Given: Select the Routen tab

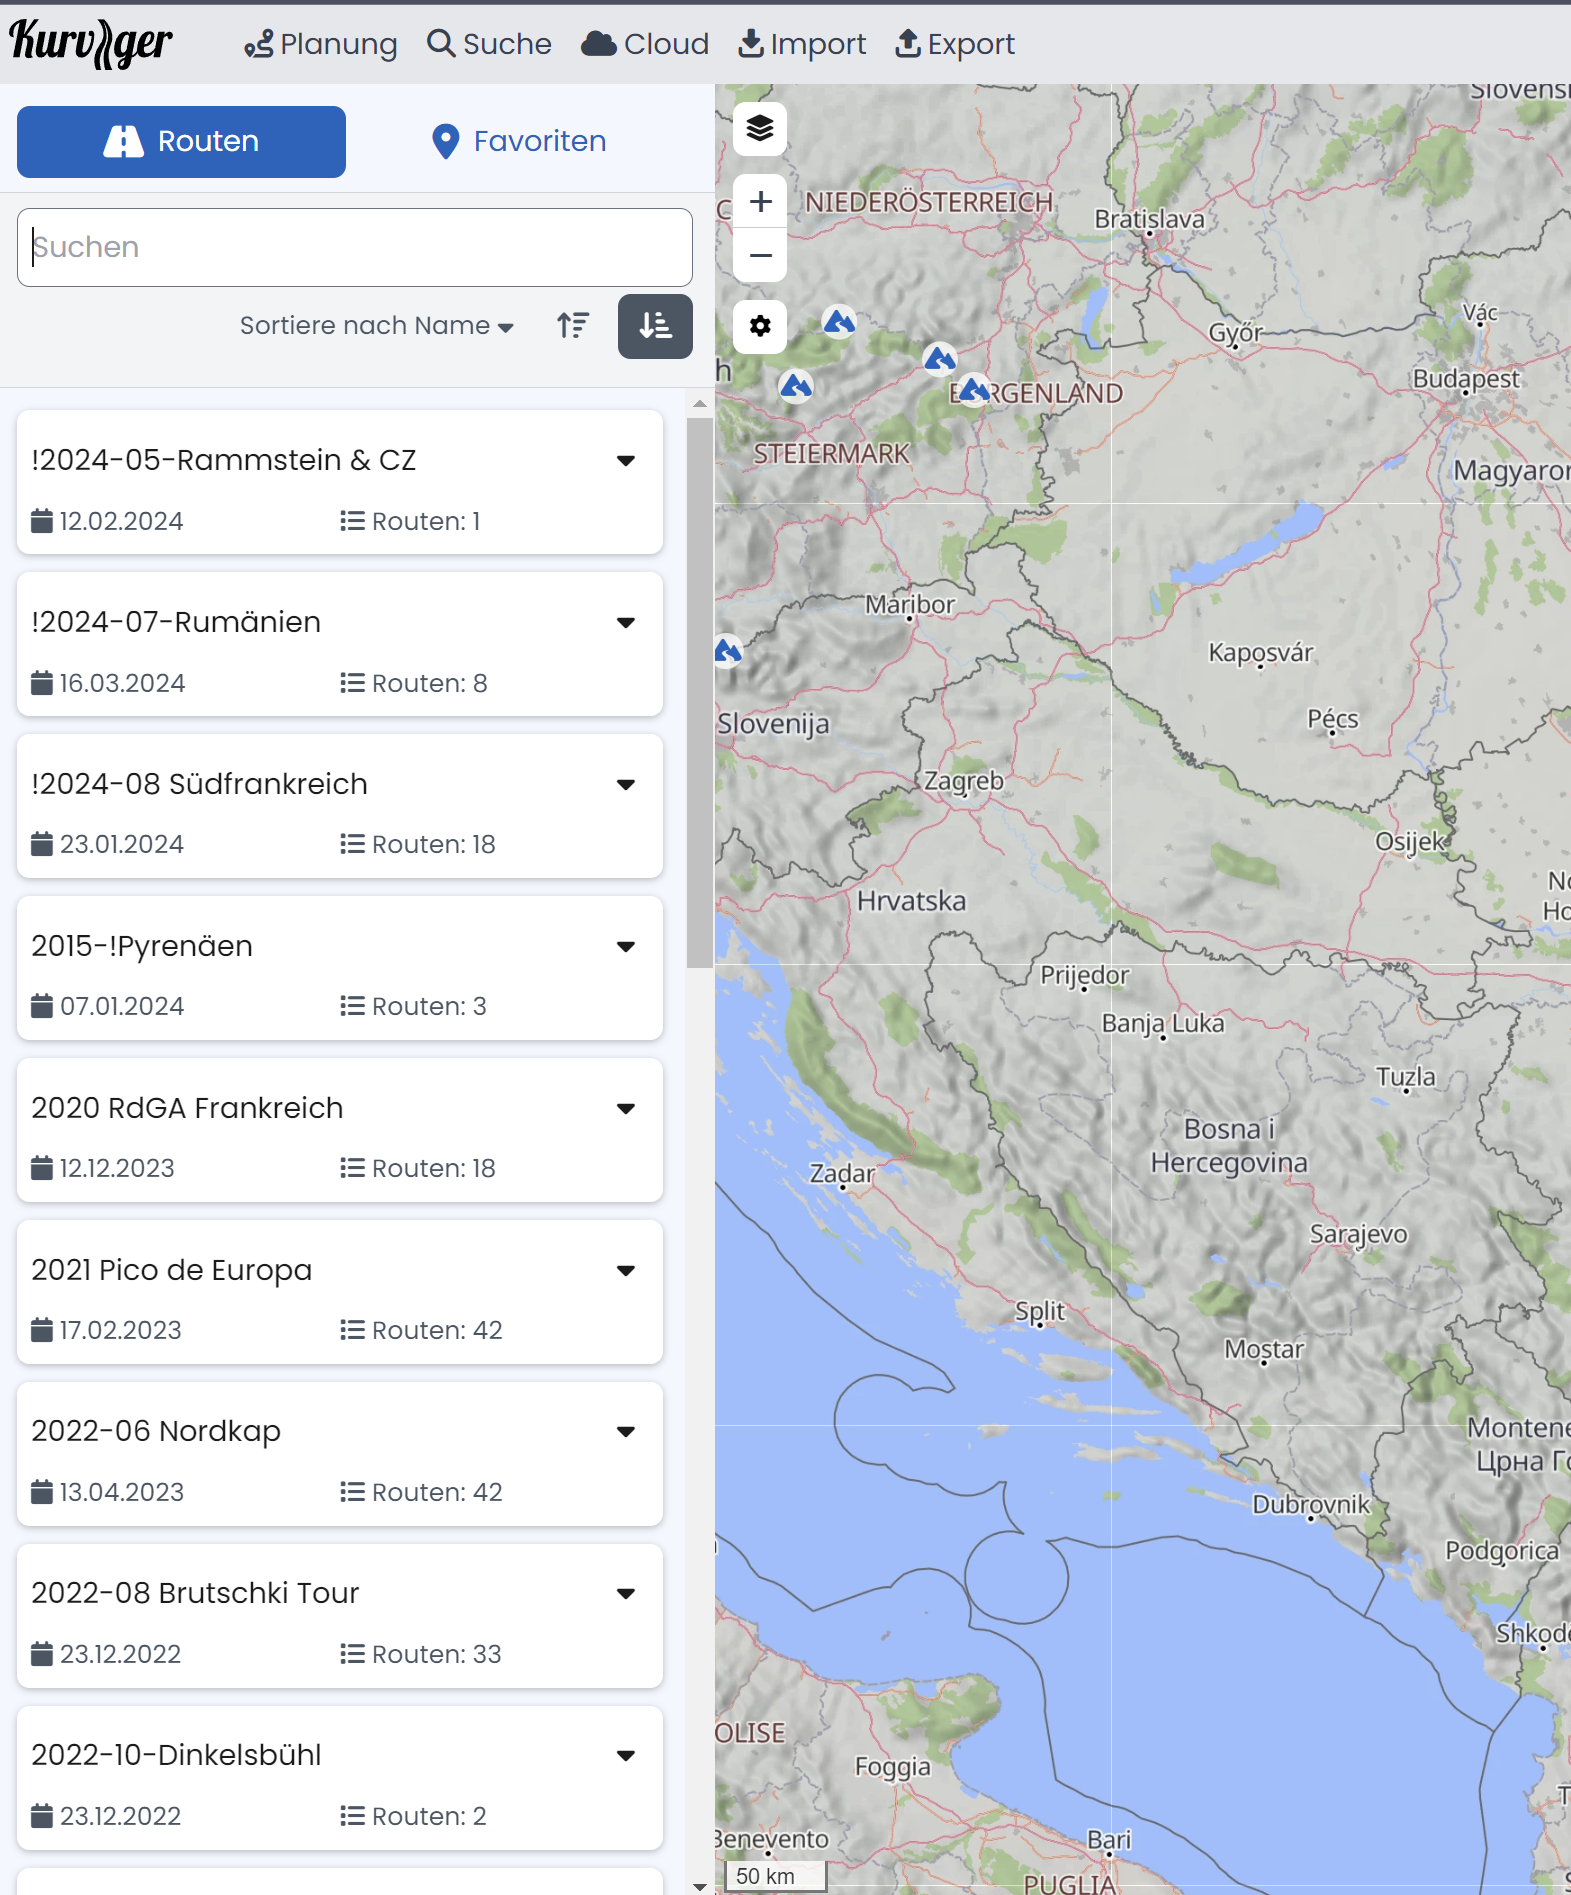Looking at the screenshot, I should (181, 142).
